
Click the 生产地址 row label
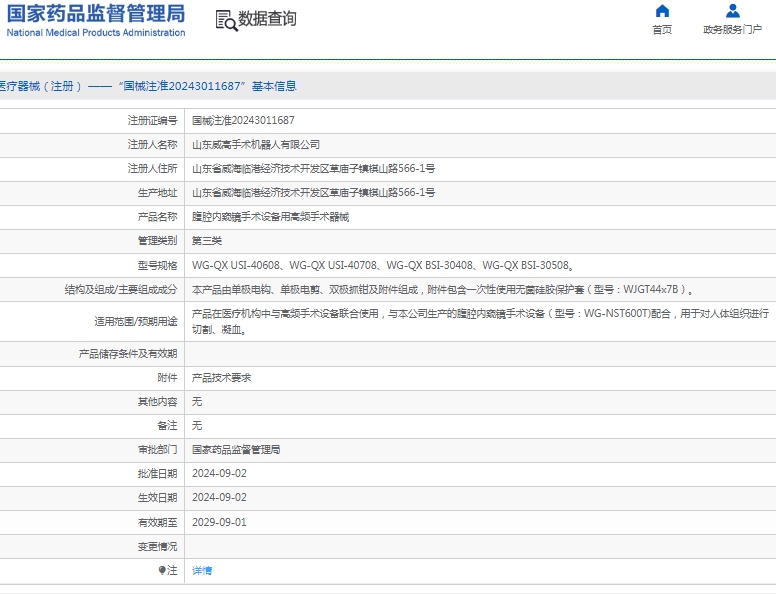[157, 193]
